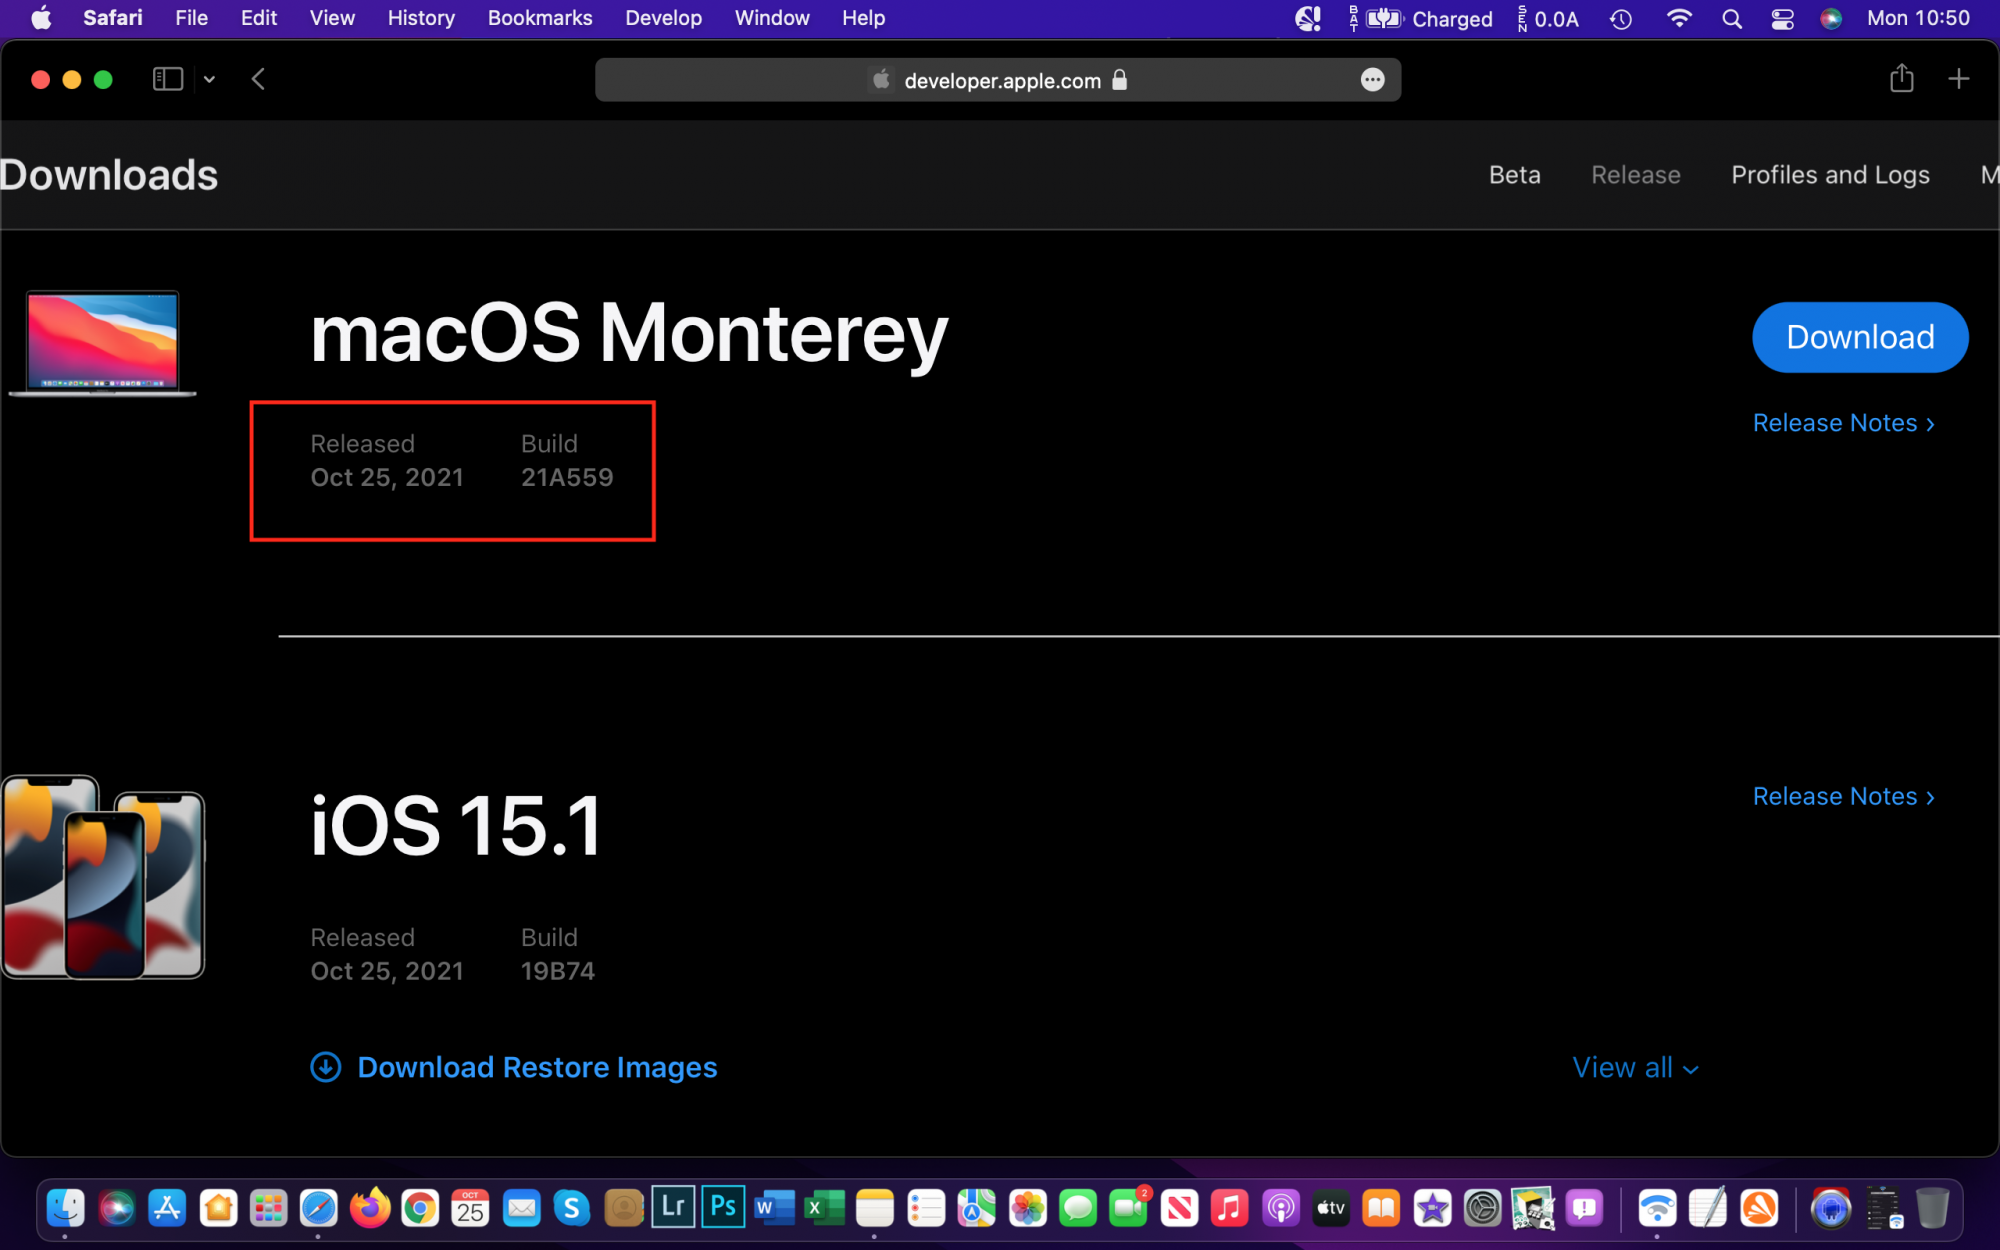Open Apple Music from the Dock

point(1230,1208)
